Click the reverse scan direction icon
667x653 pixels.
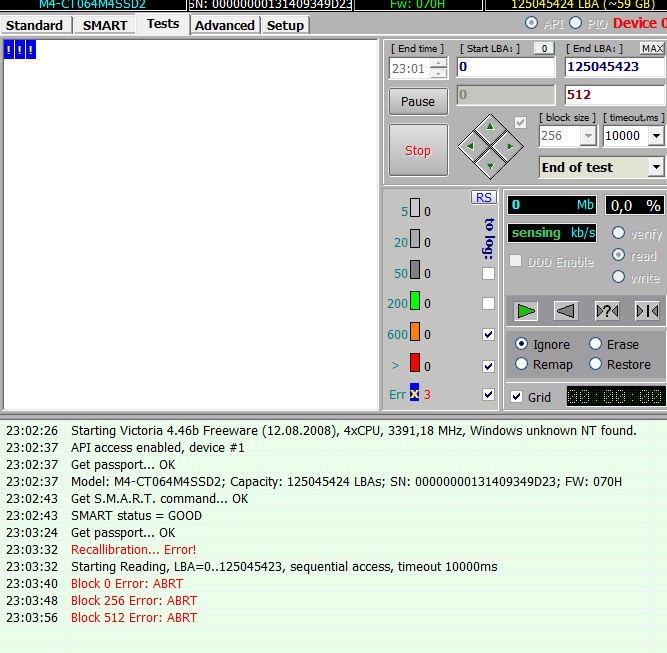[x=566, y=311]
